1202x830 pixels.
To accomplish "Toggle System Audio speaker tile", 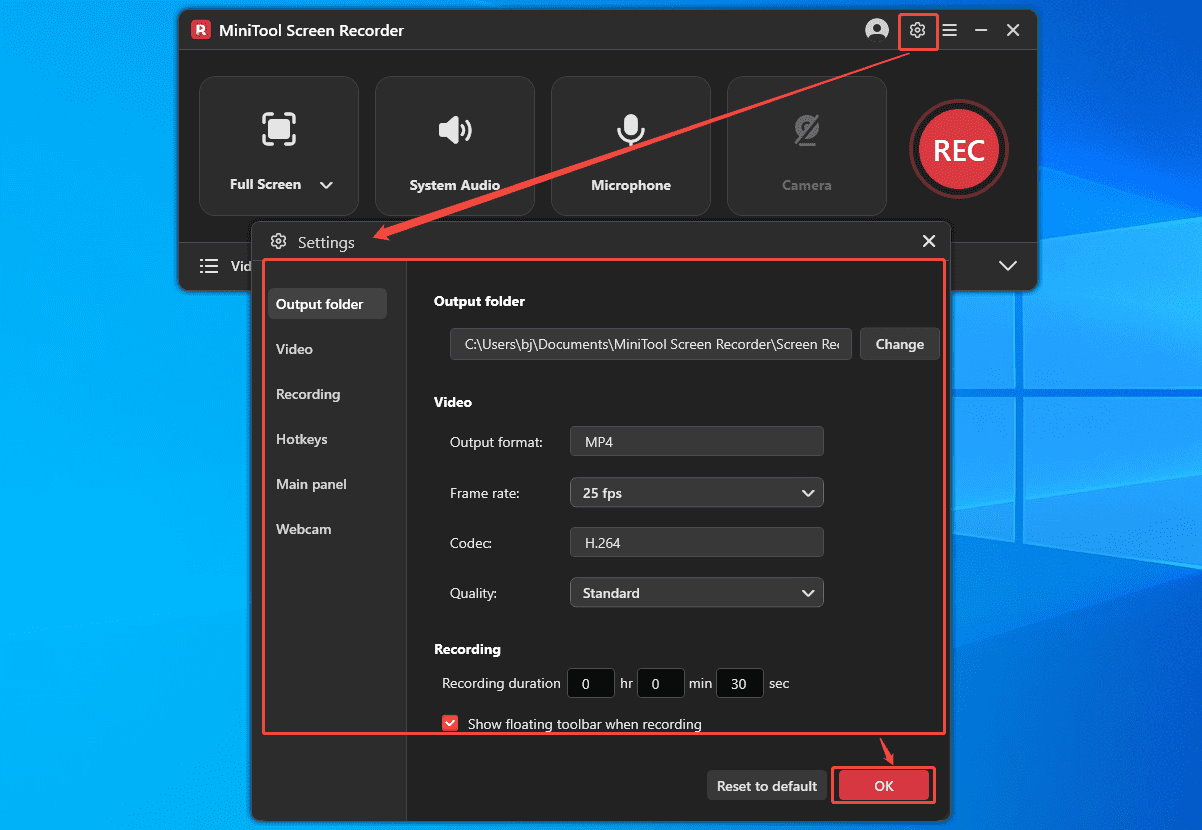I will coord(455,146).
